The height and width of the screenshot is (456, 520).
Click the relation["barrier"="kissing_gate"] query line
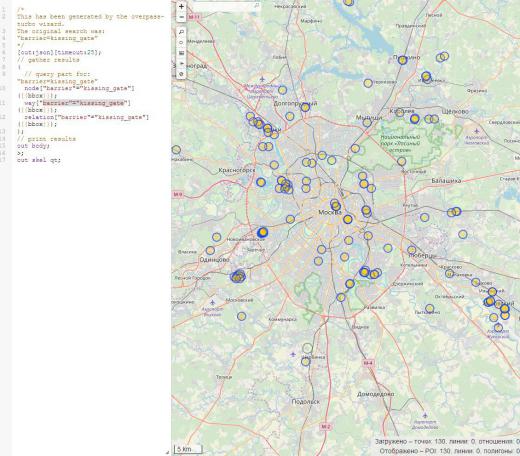click(87, 117)
